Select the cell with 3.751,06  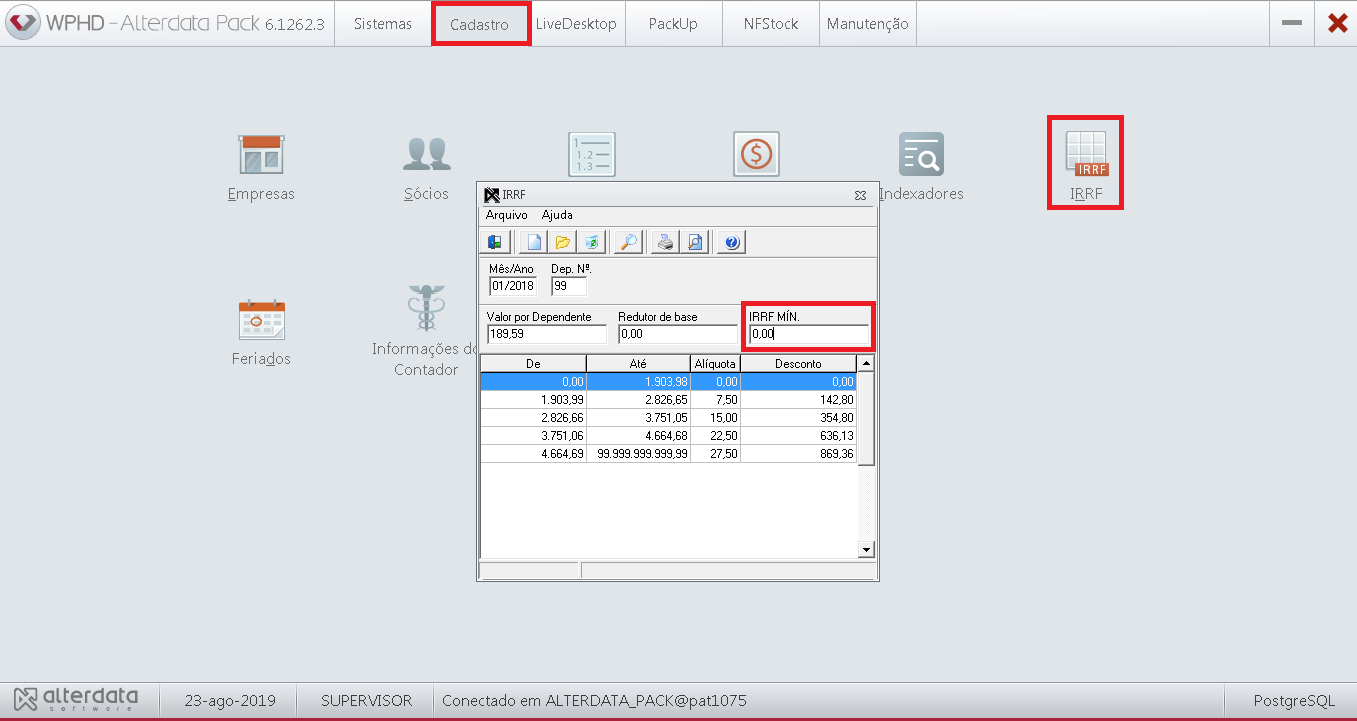click(533, 435)
